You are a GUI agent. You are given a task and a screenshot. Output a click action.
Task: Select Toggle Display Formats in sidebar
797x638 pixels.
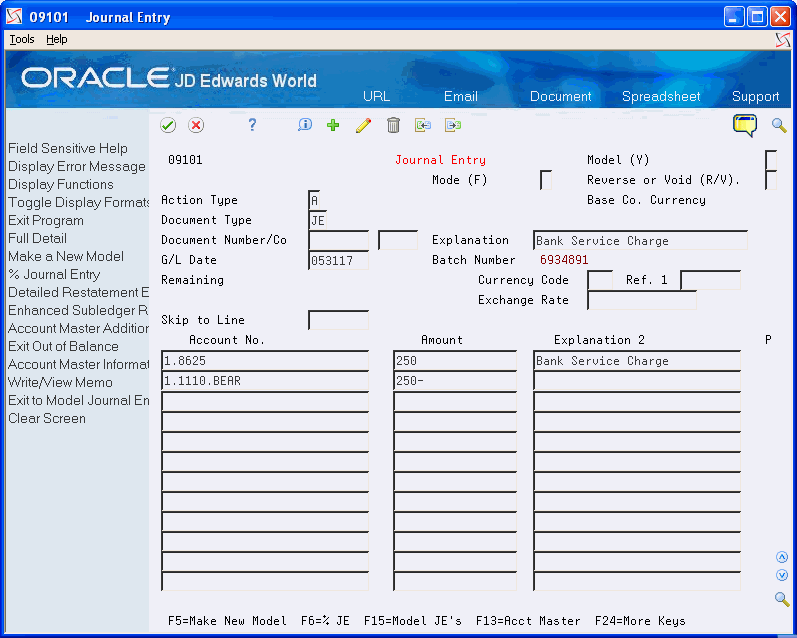click(78, 202)
